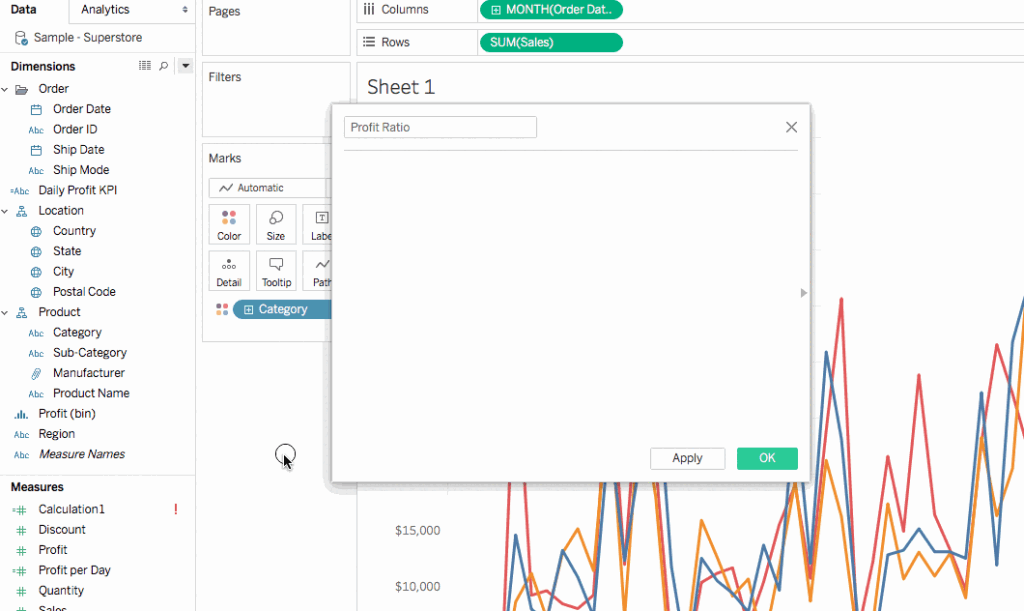Screen dimensions: 1024x611
Task: Select the Sub-Category dimension
Action: pos(89,353)
